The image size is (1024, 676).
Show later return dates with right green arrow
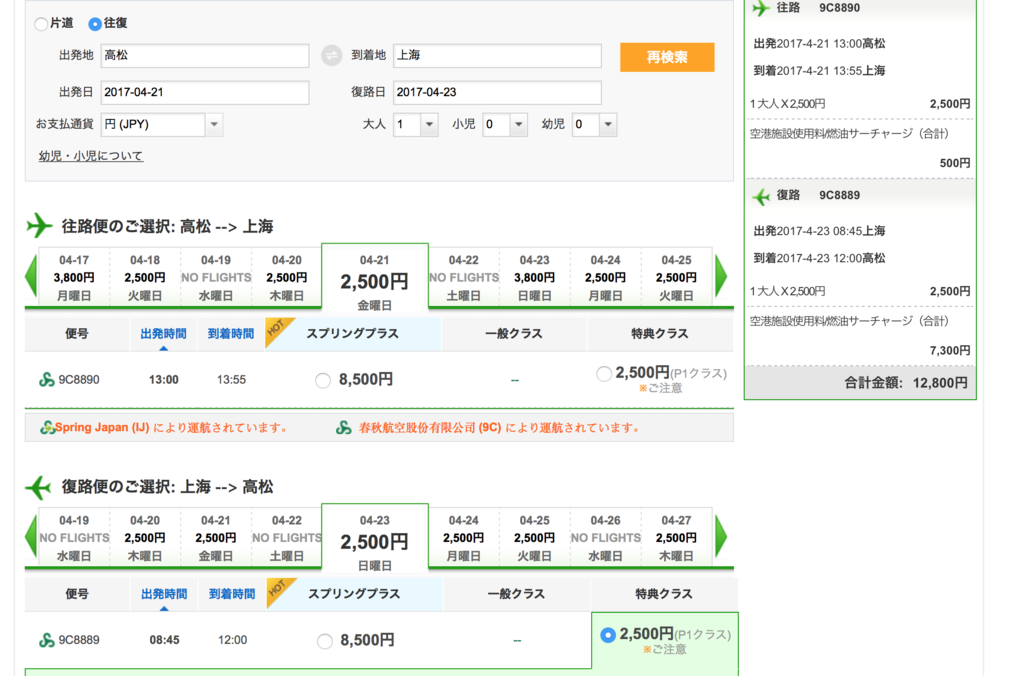[721, 537]
